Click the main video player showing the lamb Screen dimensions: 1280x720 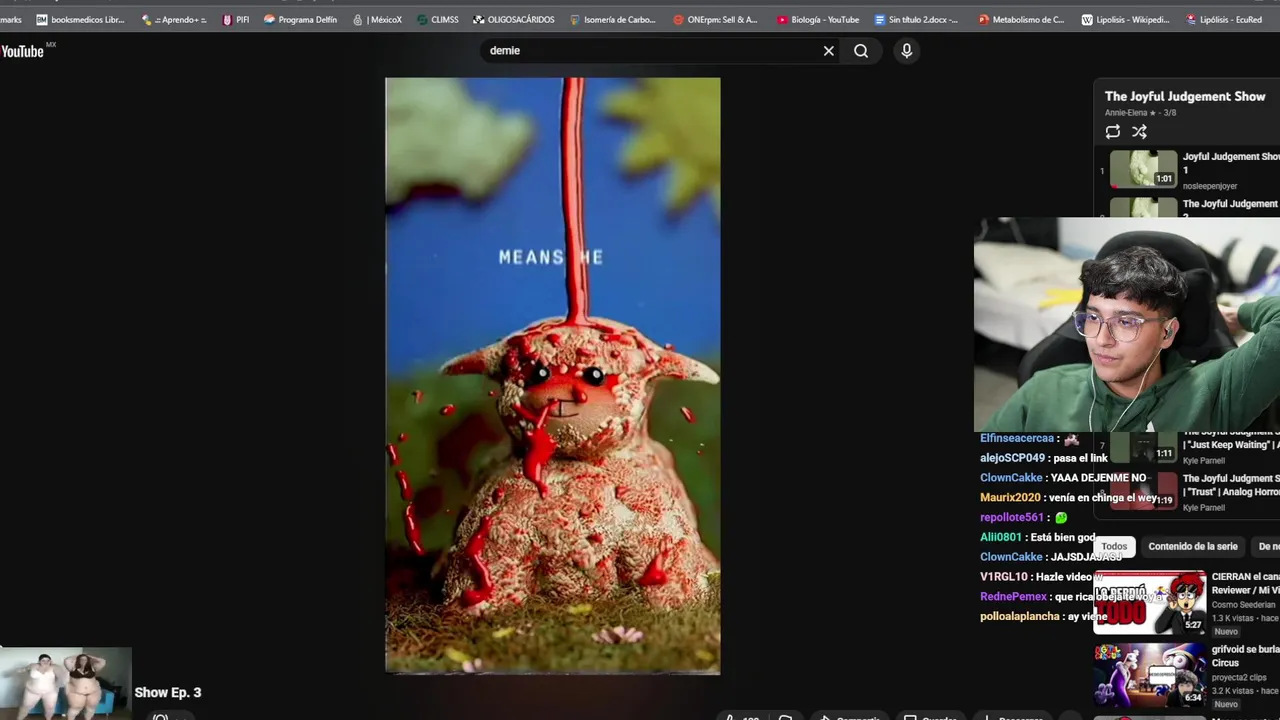pyautogui.click(x=553, y=376)
